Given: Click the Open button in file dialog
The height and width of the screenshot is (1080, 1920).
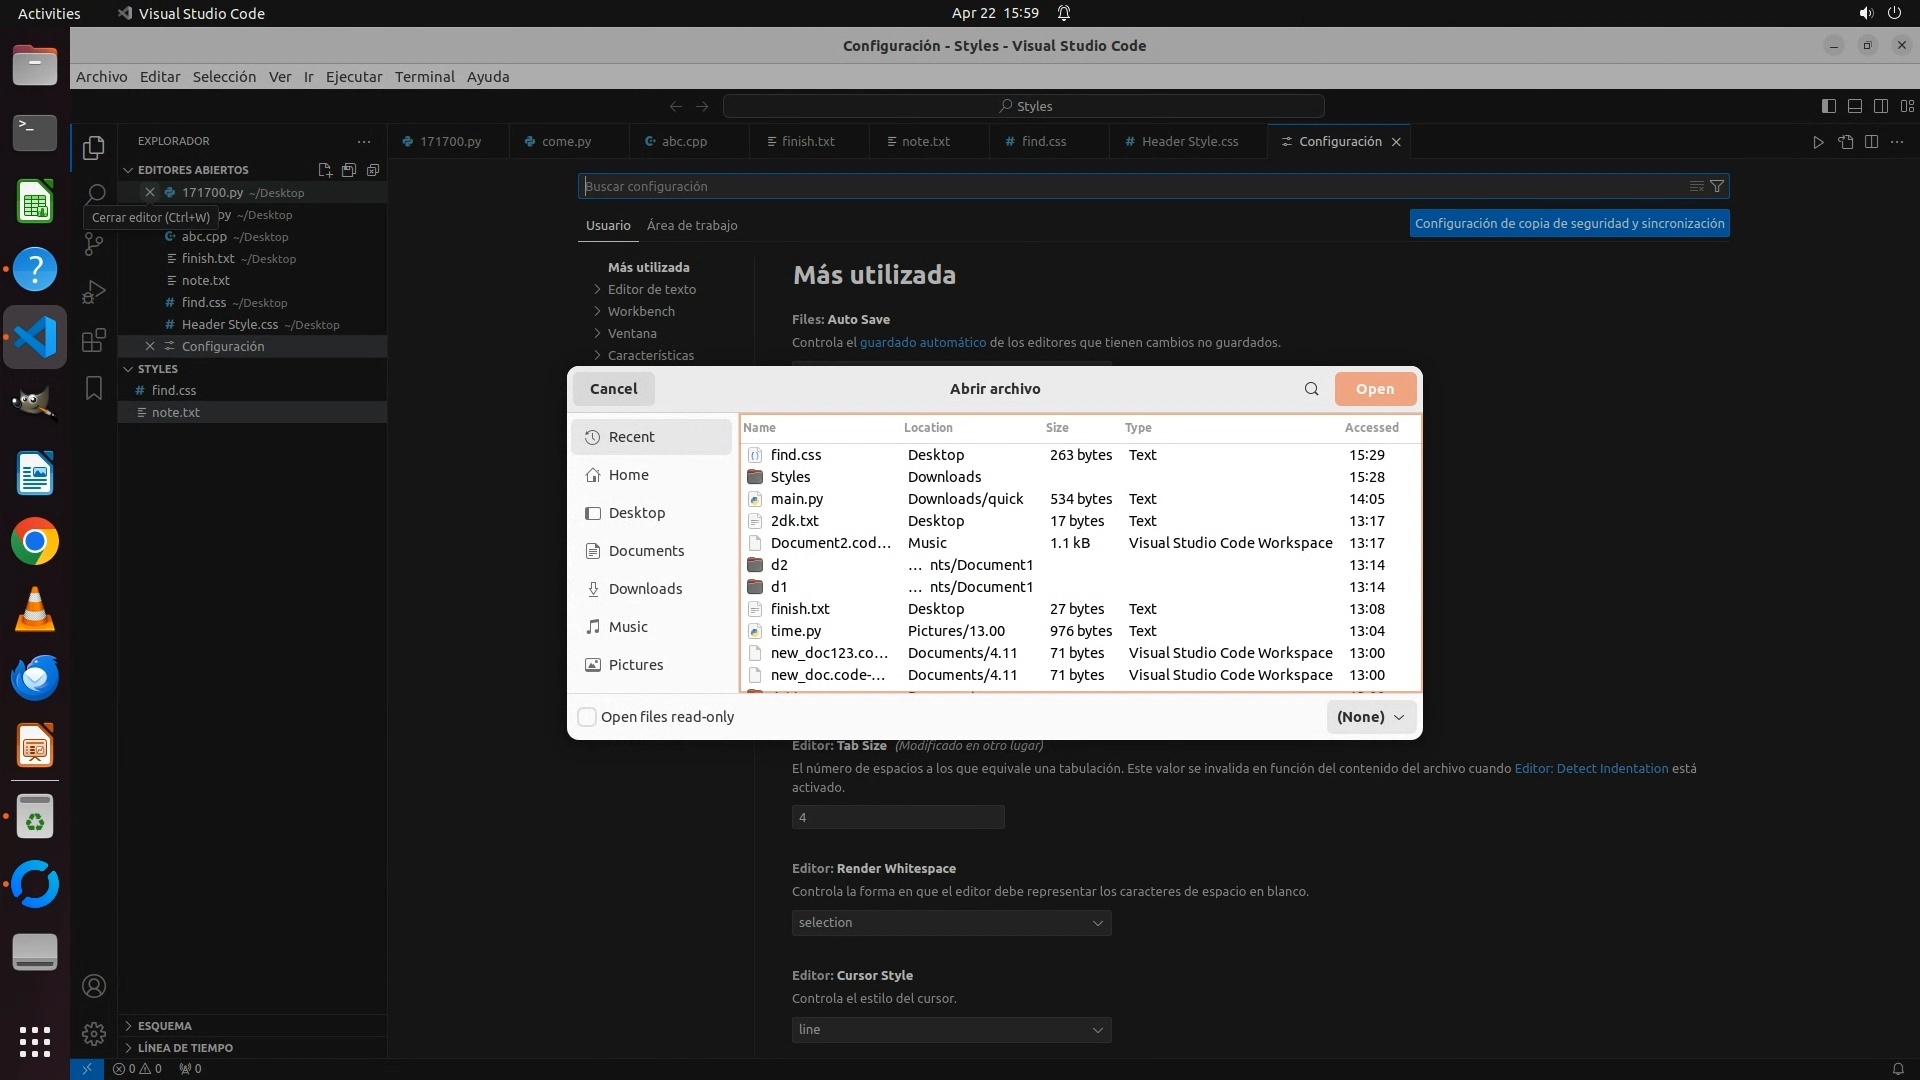Looking at the screenshot, I should click(1374, 389).
